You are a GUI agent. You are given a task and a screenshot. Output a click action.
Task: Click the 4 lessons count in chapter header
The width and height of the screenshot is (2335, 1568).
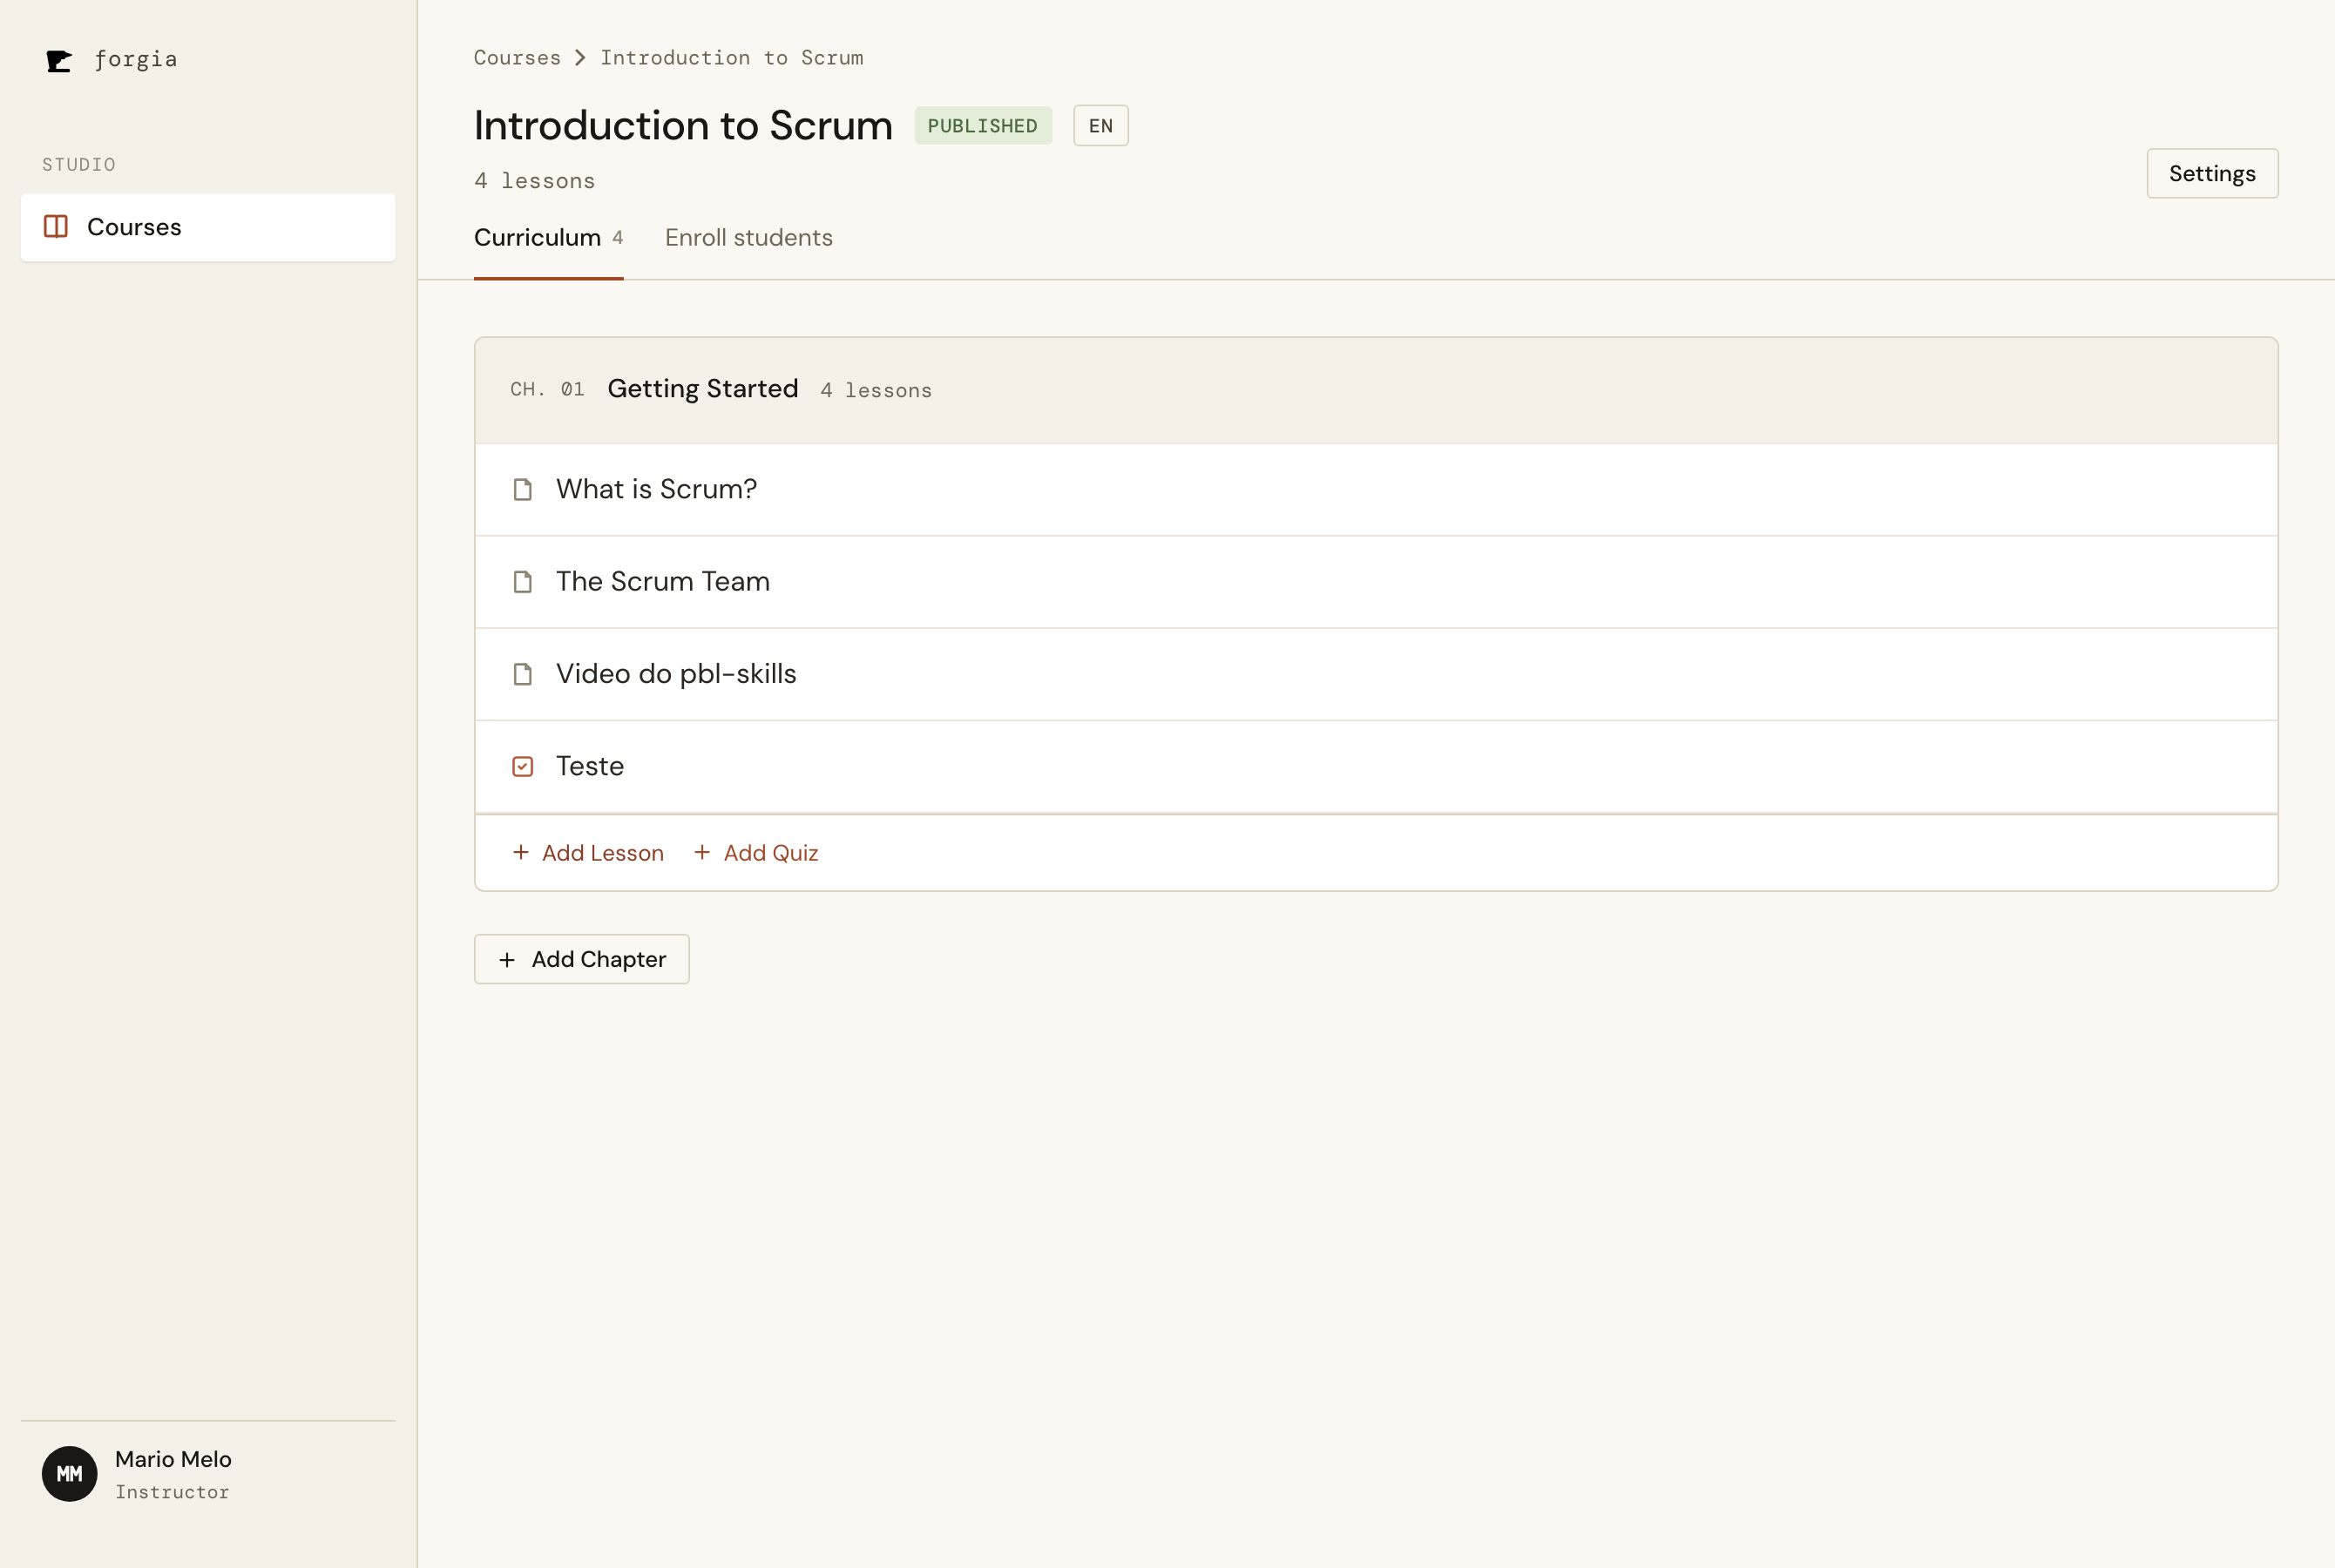pyautogui.click(x=875, y=390)
